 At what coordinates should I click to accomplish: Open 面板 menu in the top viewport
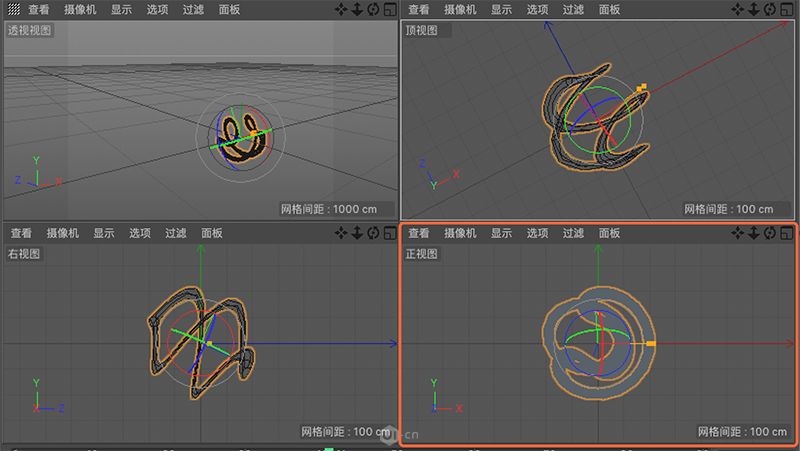(609, 9)
